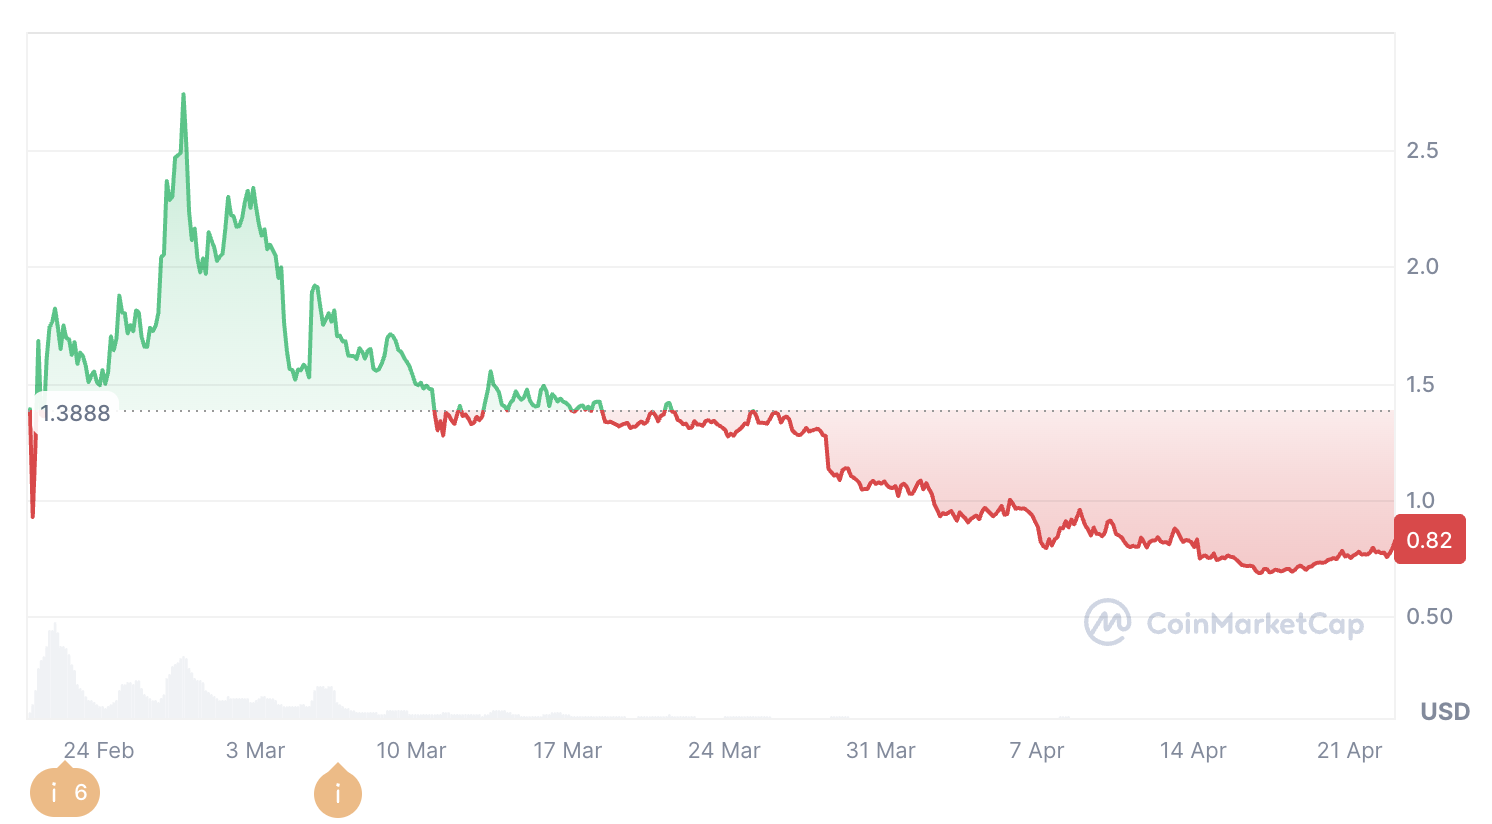Screen dimensions: 1492x824
Task: Open the single info marker after 3 Mar
Action: tap(338, 794)
